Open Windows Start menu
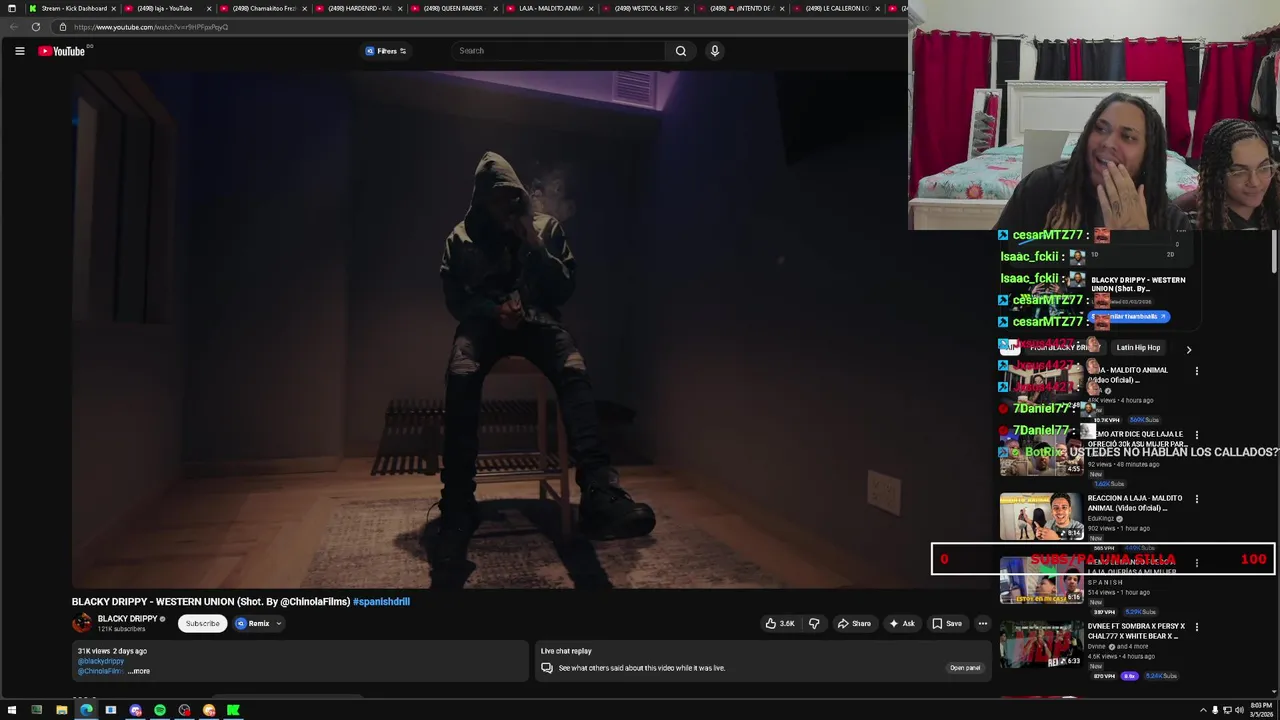This screenshot has height=720, width=1280. coord(12,710)
